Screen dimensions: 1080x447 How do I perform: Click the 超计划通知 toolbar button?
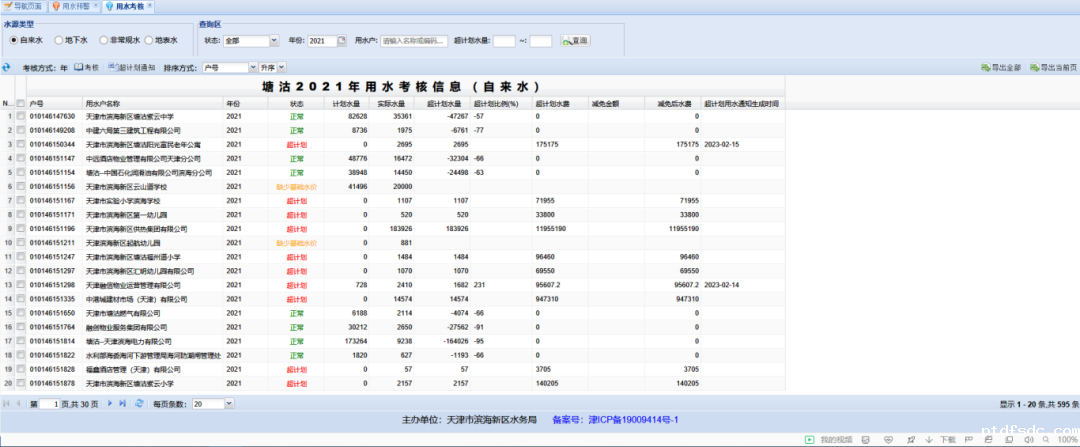[x=132, y=67]
